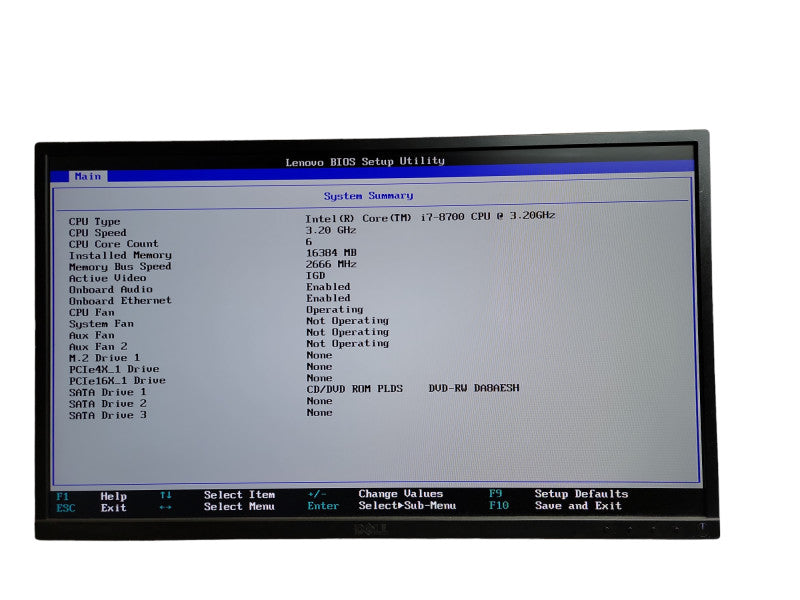Click the ESC key hint
The height and width of the screenshot is (600, 800).
point(66,508)
